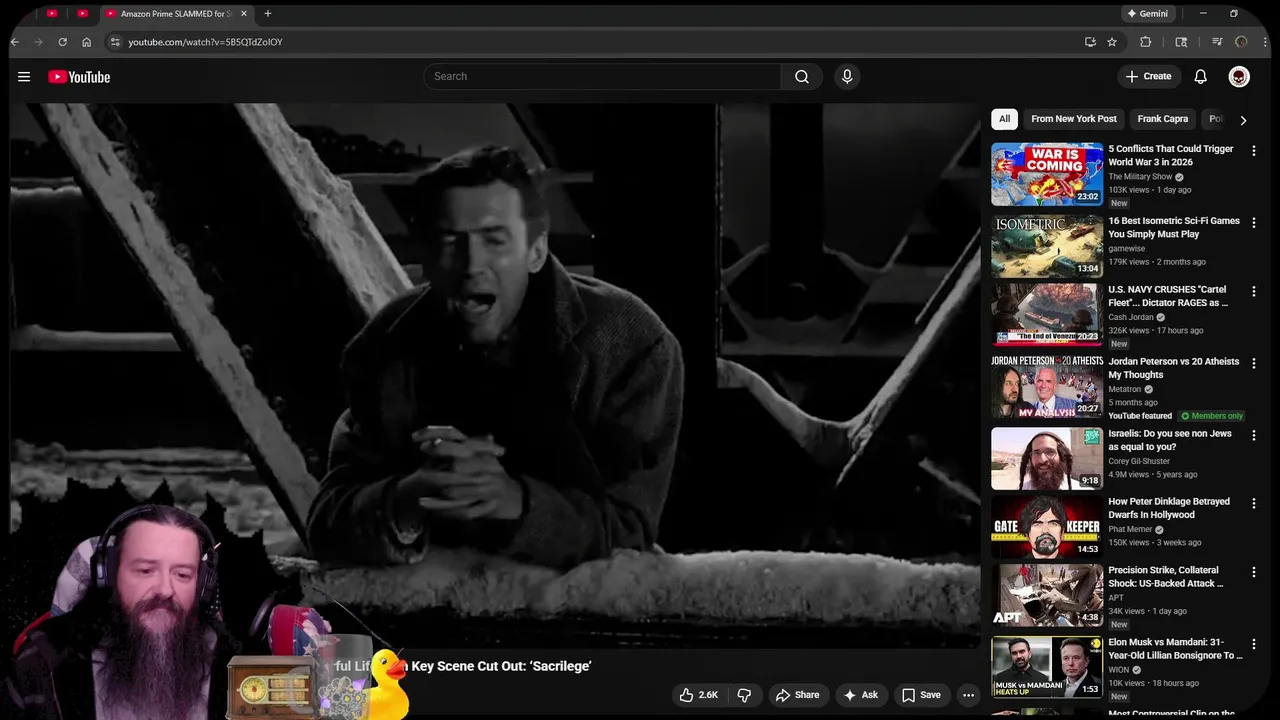
Task: Bookmark this page with the star
Action: click(x=1112, y=42)
